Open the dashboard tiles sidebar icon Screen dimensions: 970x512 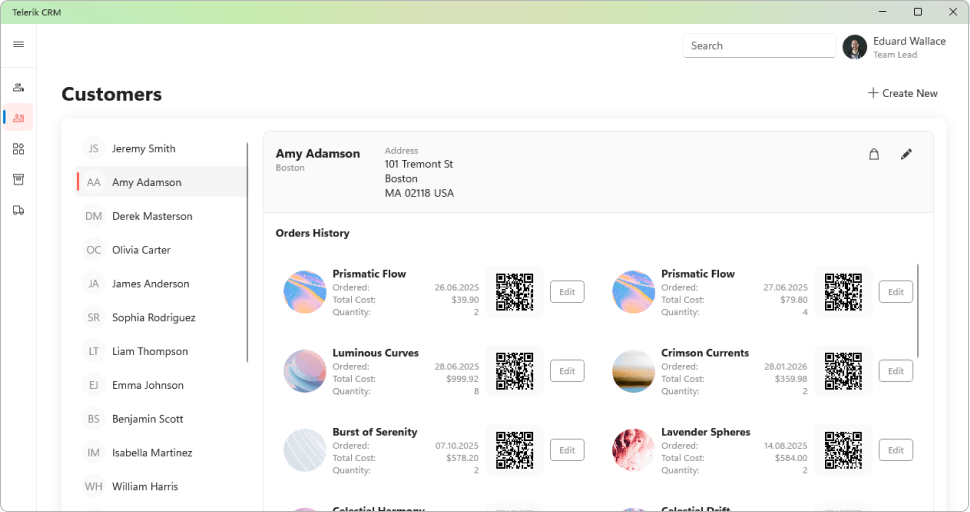19,148
